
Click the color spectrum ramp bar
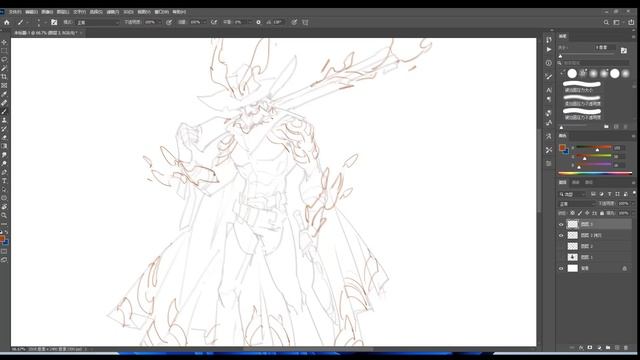point(595,173)
